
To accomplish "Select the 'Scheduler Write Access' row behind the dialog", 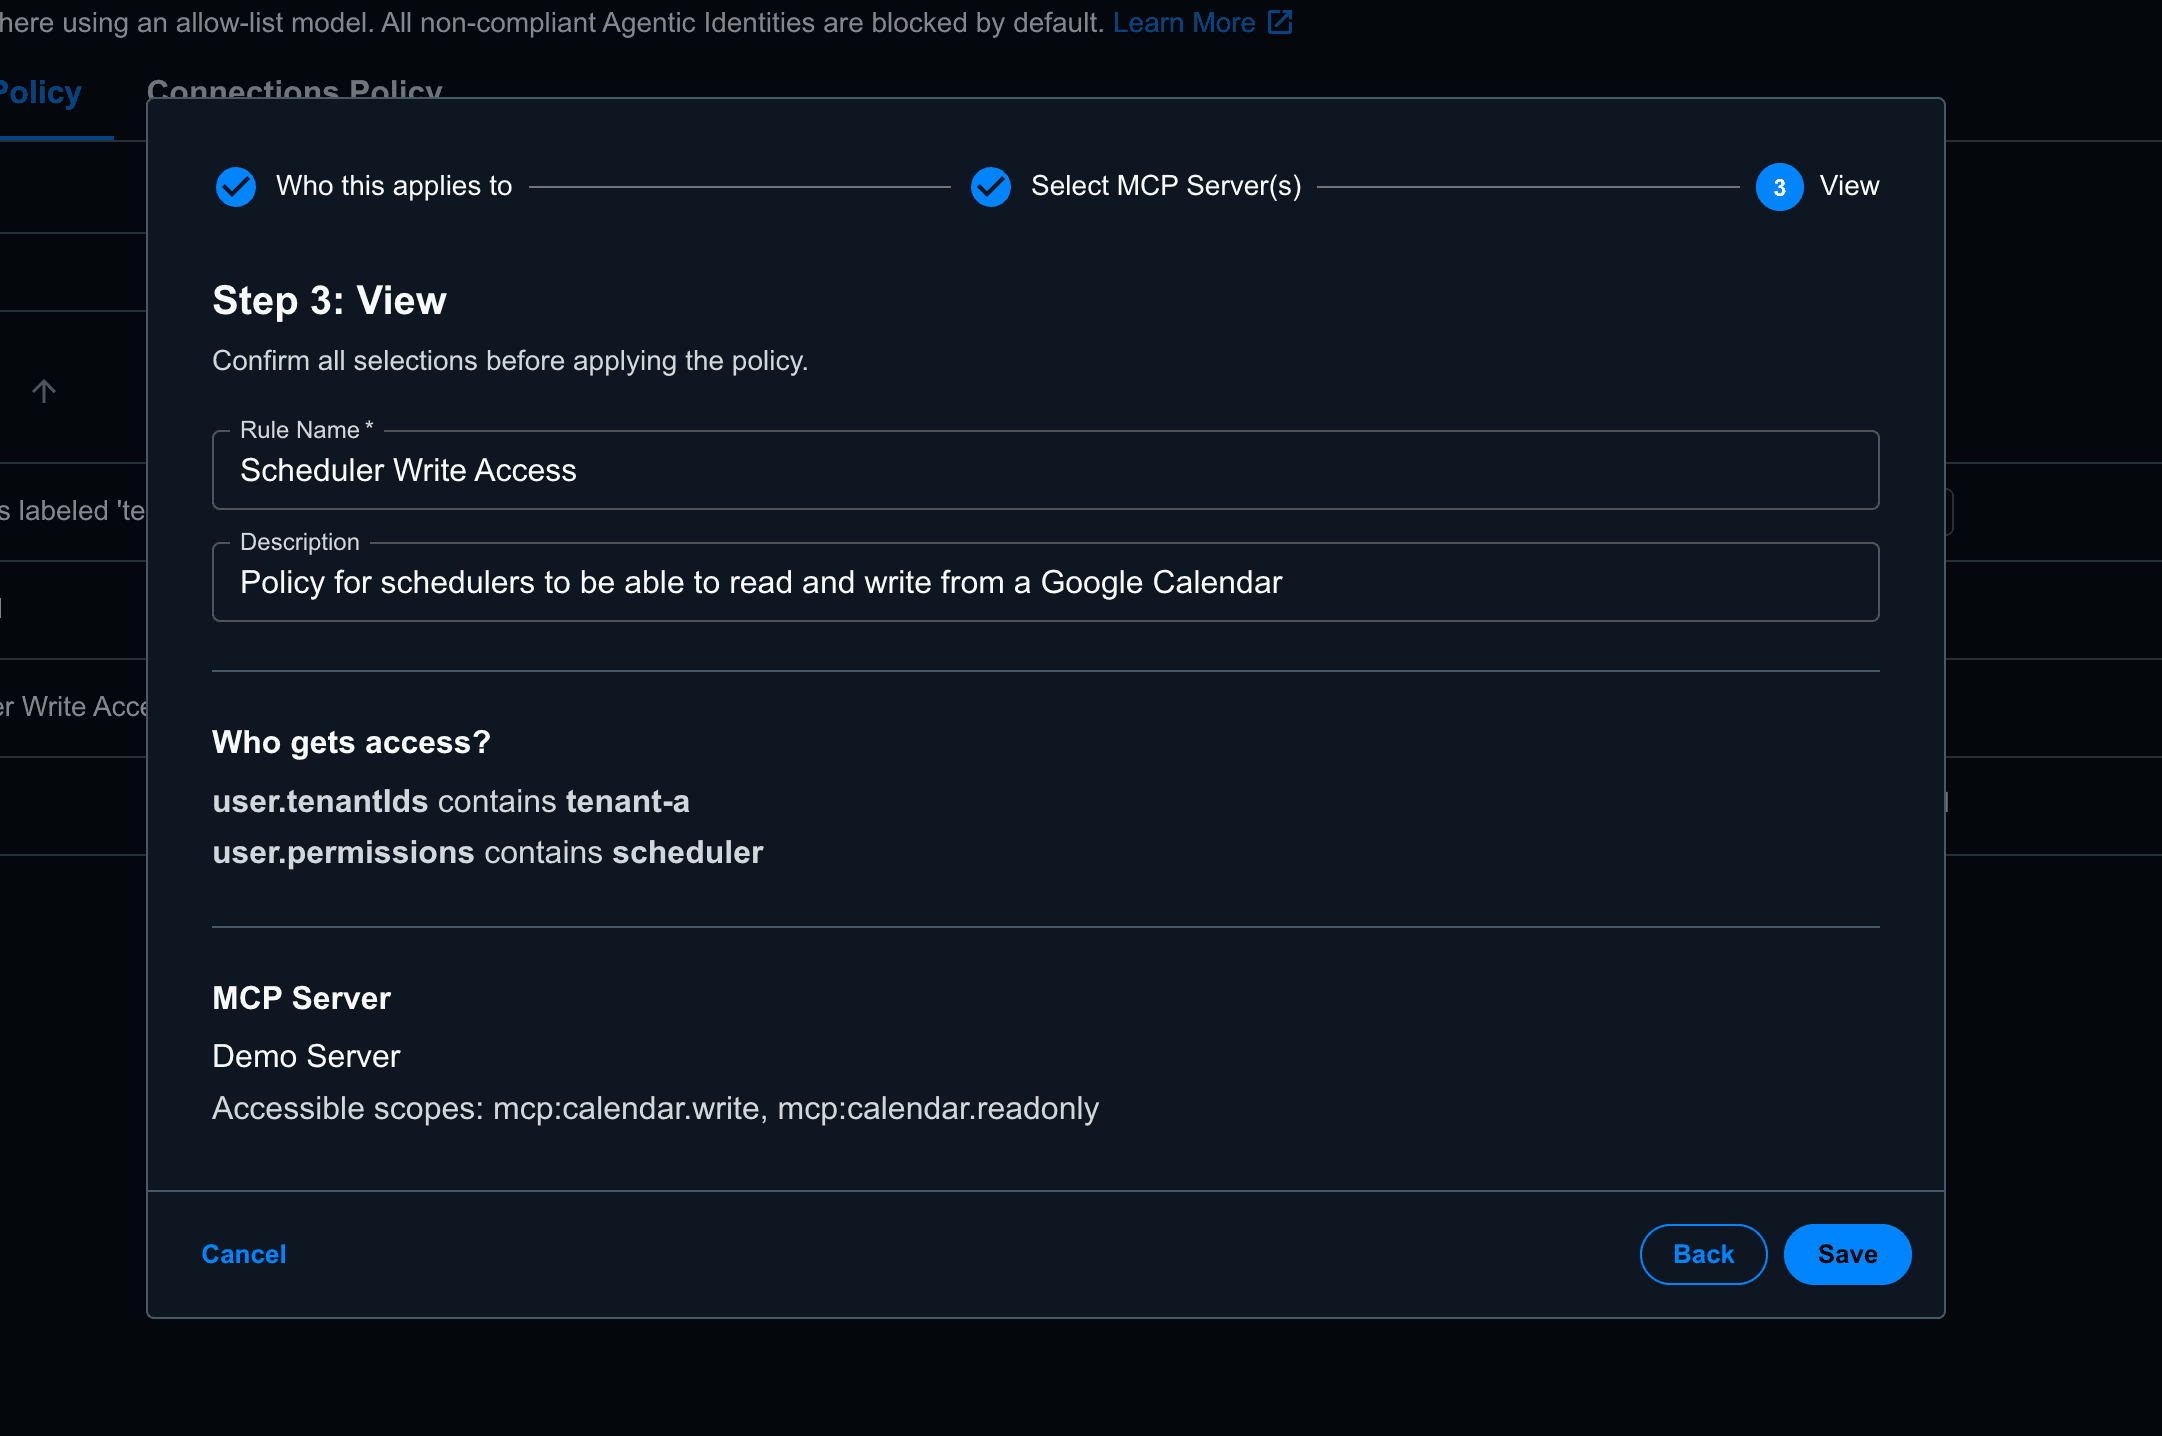I will (70, 706).
